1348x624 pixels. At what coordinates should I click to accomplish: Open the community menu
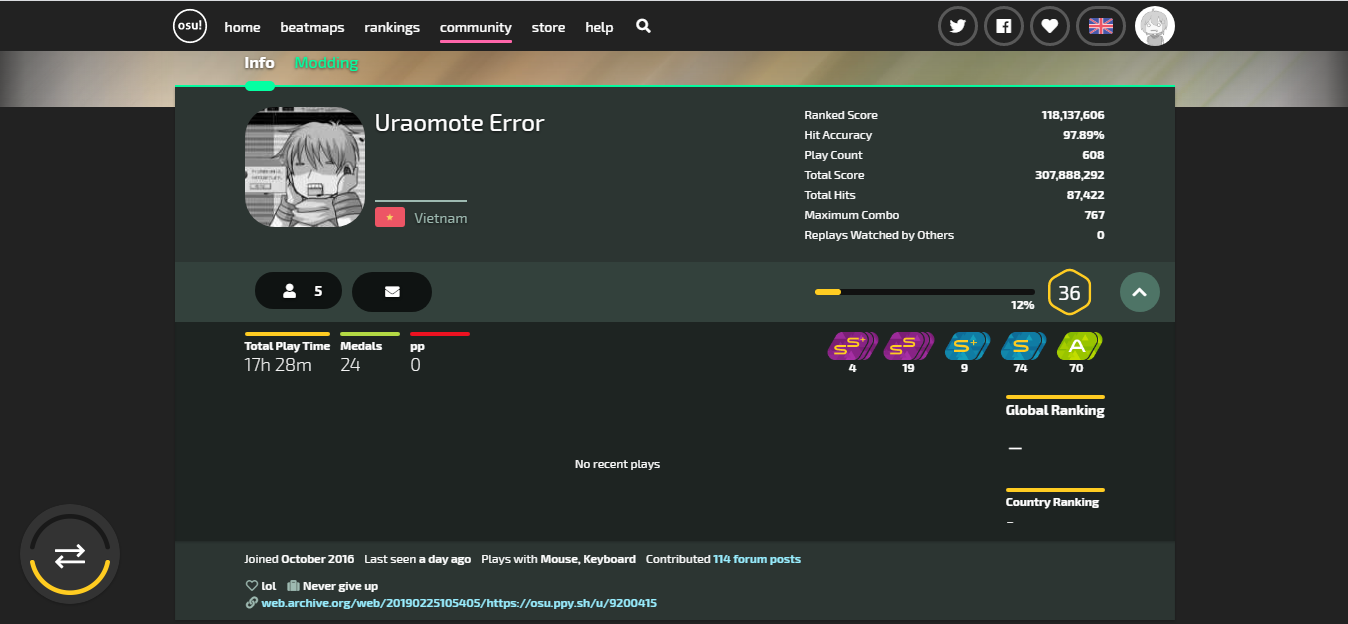coord(476,27)
